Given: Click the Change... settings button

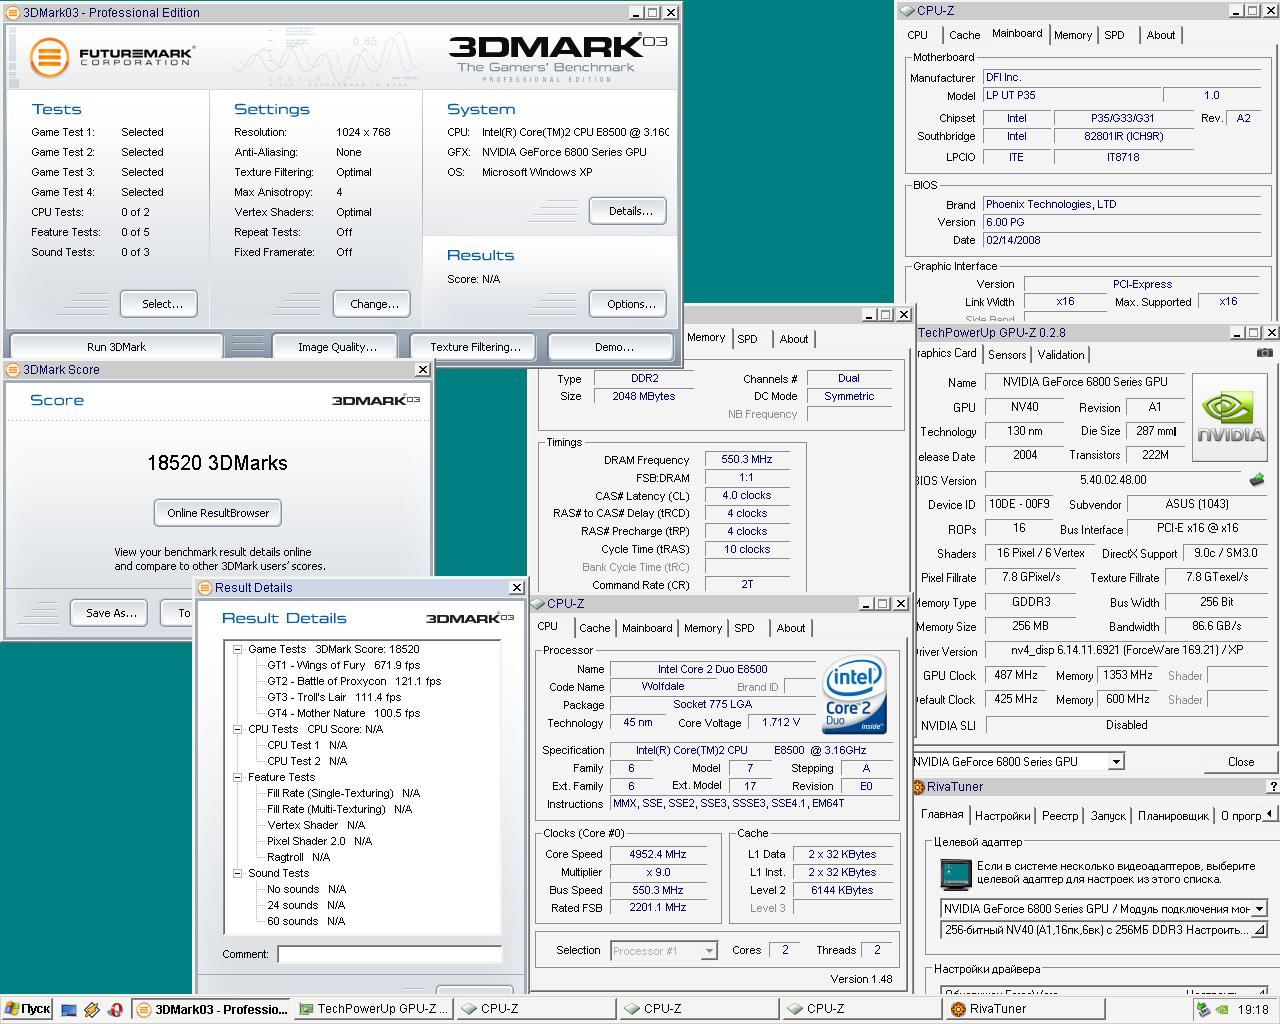Looking at the screenshot, I should point(374,304).
